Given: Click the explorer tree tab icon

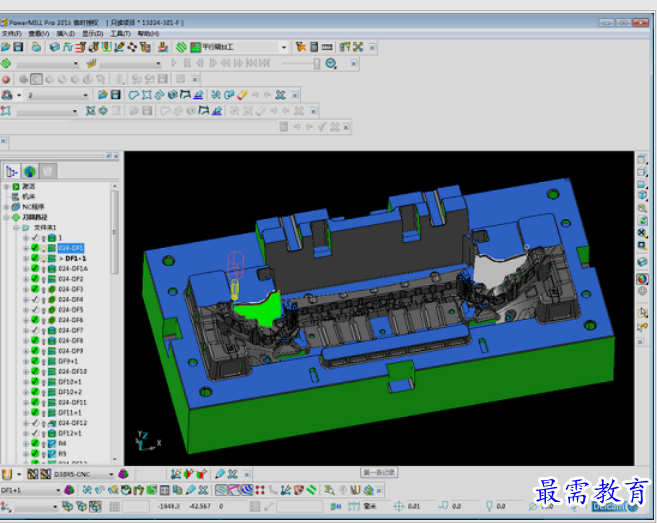Looking at the screenshot, I should click(x=11, y=171).
